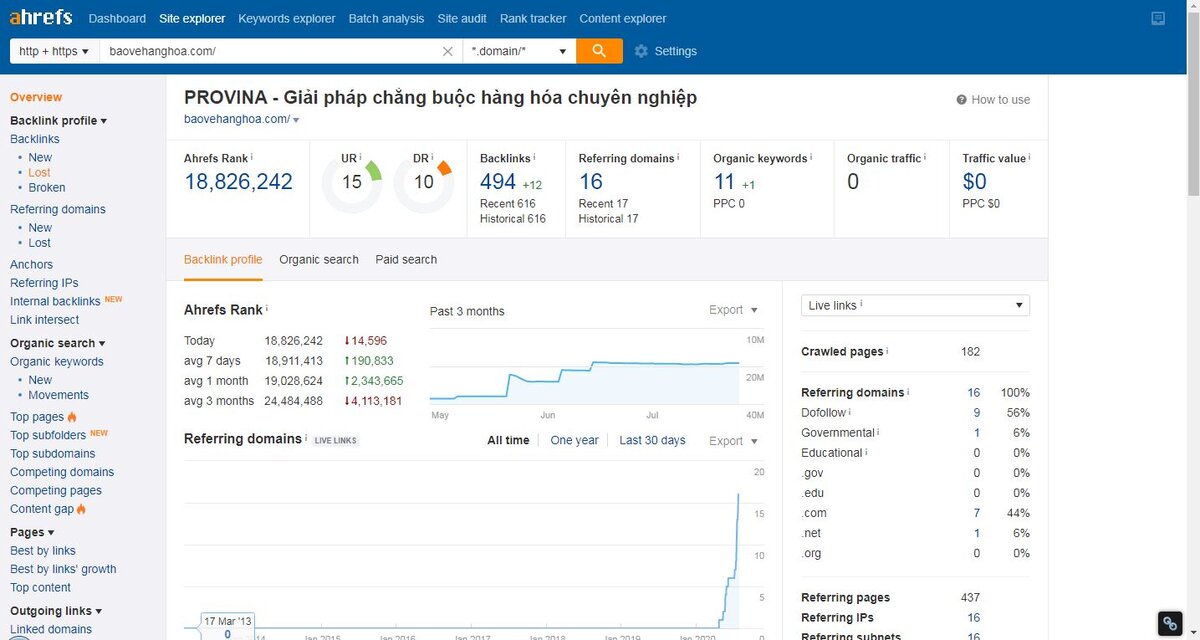Open Referring IPs report

click(44, 283)
